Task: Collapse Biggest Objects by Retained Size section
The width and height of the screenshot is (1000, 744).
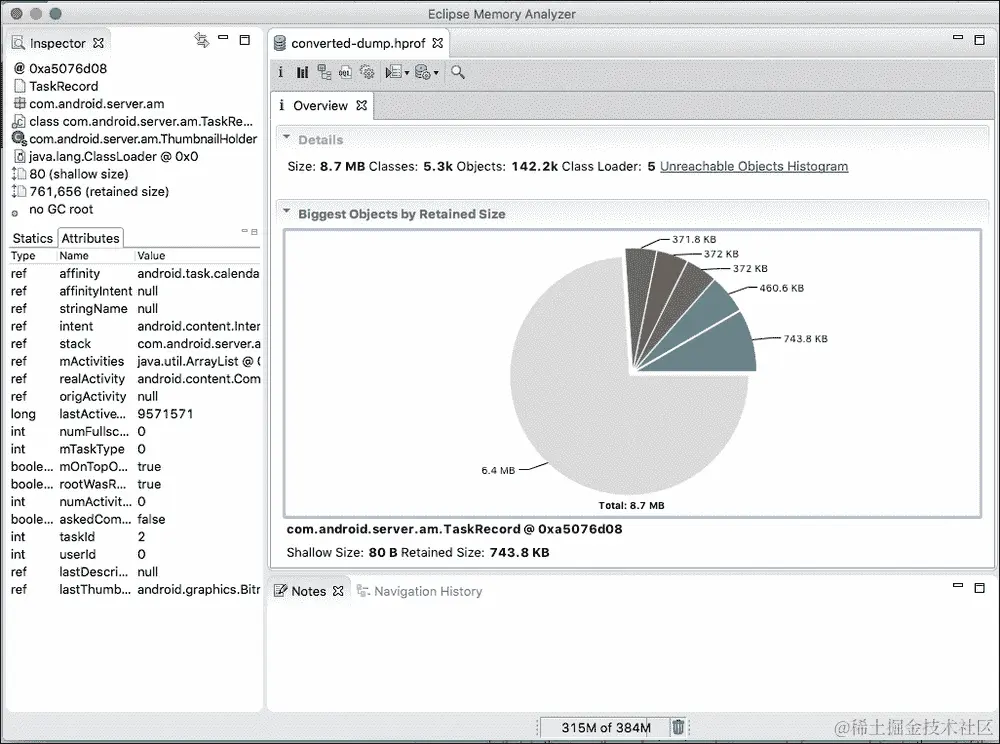Action: 286,211
